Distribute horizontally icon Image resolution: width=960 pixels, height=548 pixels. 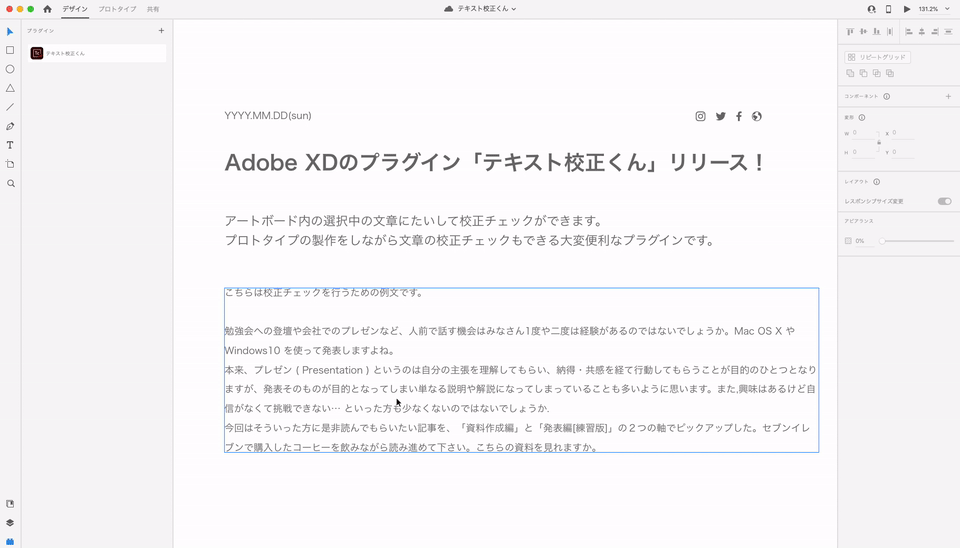click(948, 31)
